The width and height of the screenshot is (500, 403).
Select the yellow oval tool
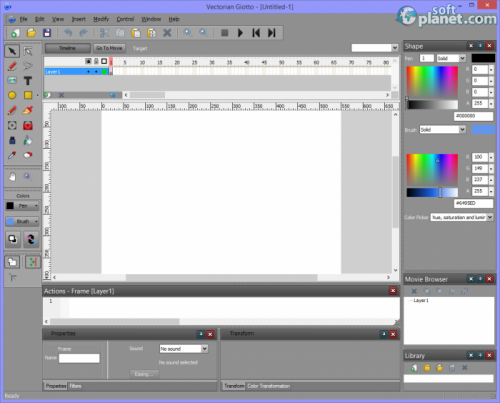12,95
